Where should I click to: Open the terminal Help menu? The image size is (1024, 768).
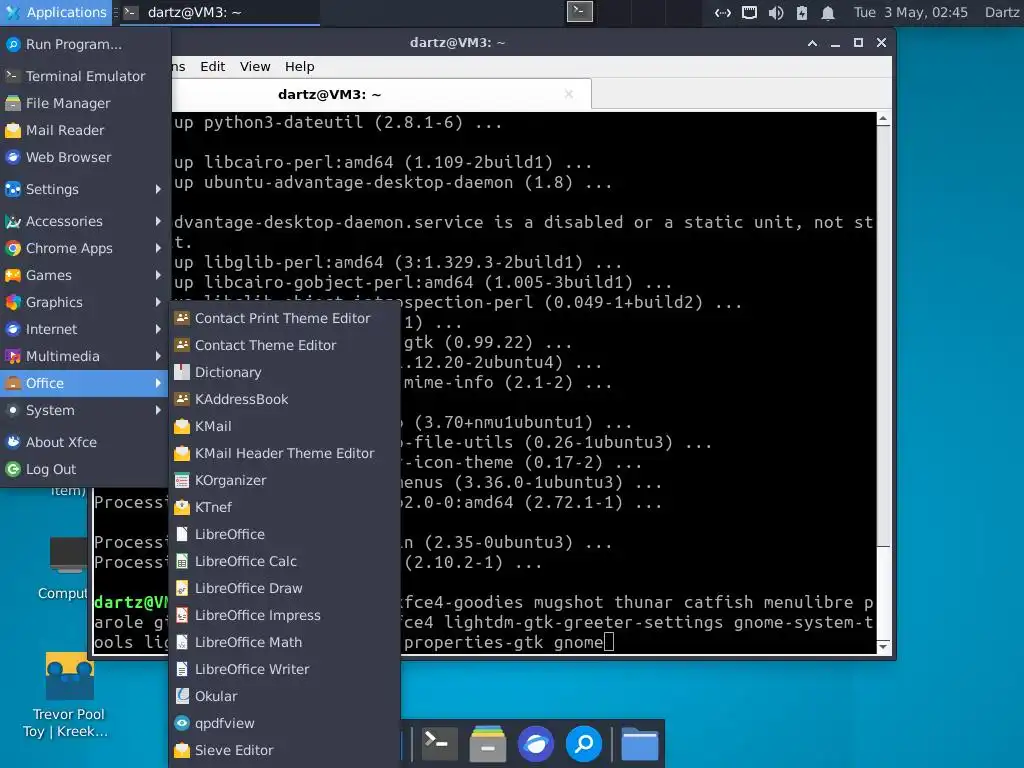click(300, 67)
